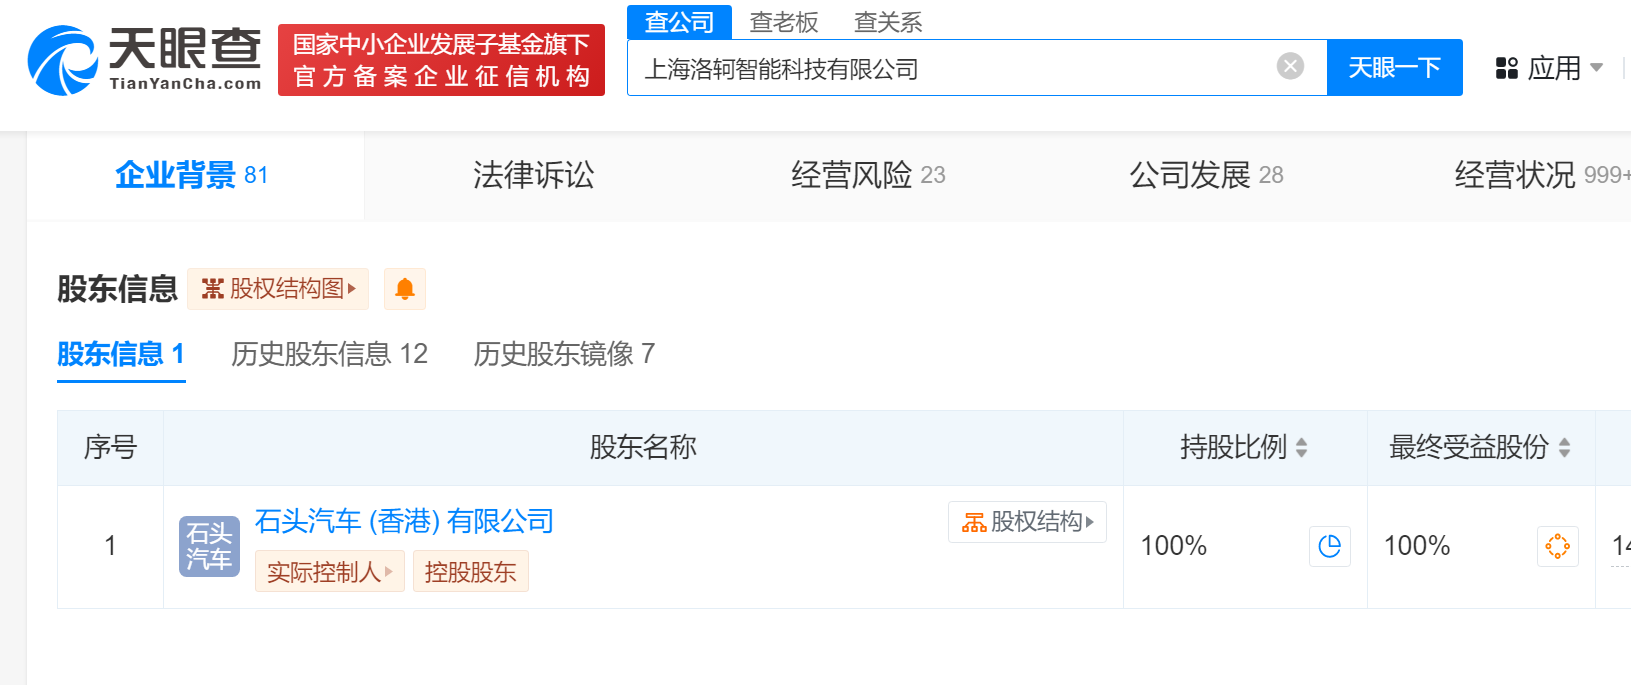The image size is (1631, 685).
Task: Open the 应用 apps grid icon
Action: tap(1506, 68)
